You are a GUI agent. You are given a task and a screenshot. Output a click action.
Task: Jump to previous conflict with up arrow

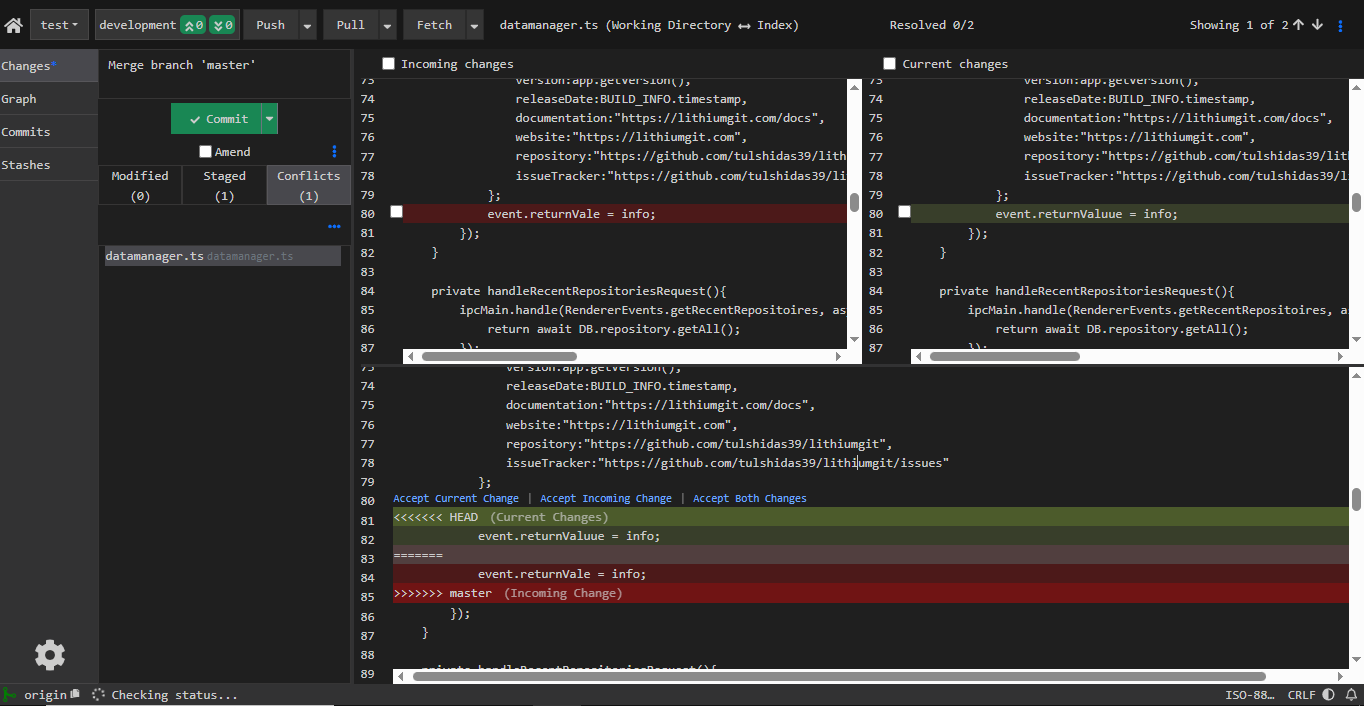(1298, 25)
